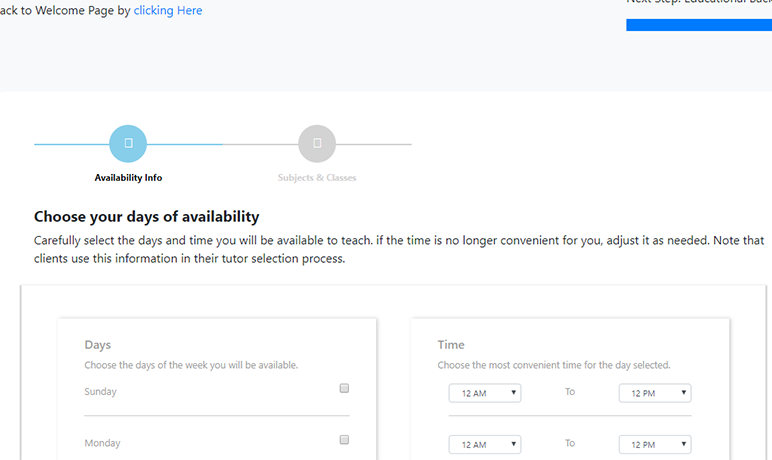772x460 pixels.
Task: Switch to the Subjects & Classes step label
Action: coord(317,178)
